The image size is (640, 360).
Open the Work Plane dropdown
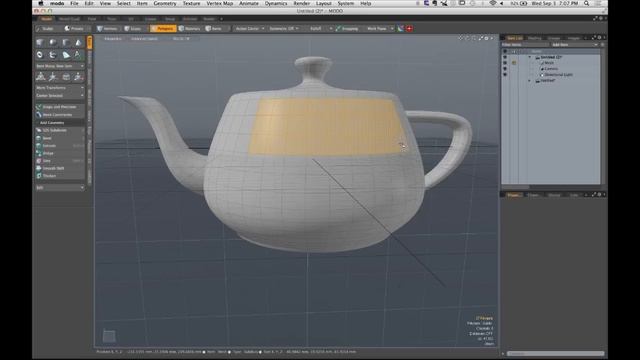click(379, 29)
